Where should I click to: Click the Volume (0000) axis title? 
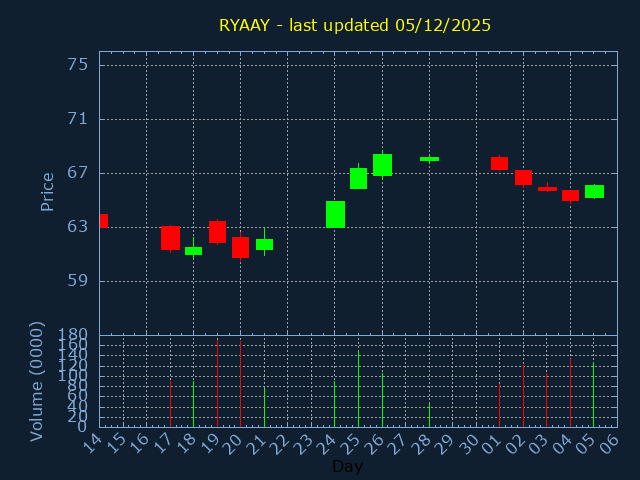[x=37, y=381]
